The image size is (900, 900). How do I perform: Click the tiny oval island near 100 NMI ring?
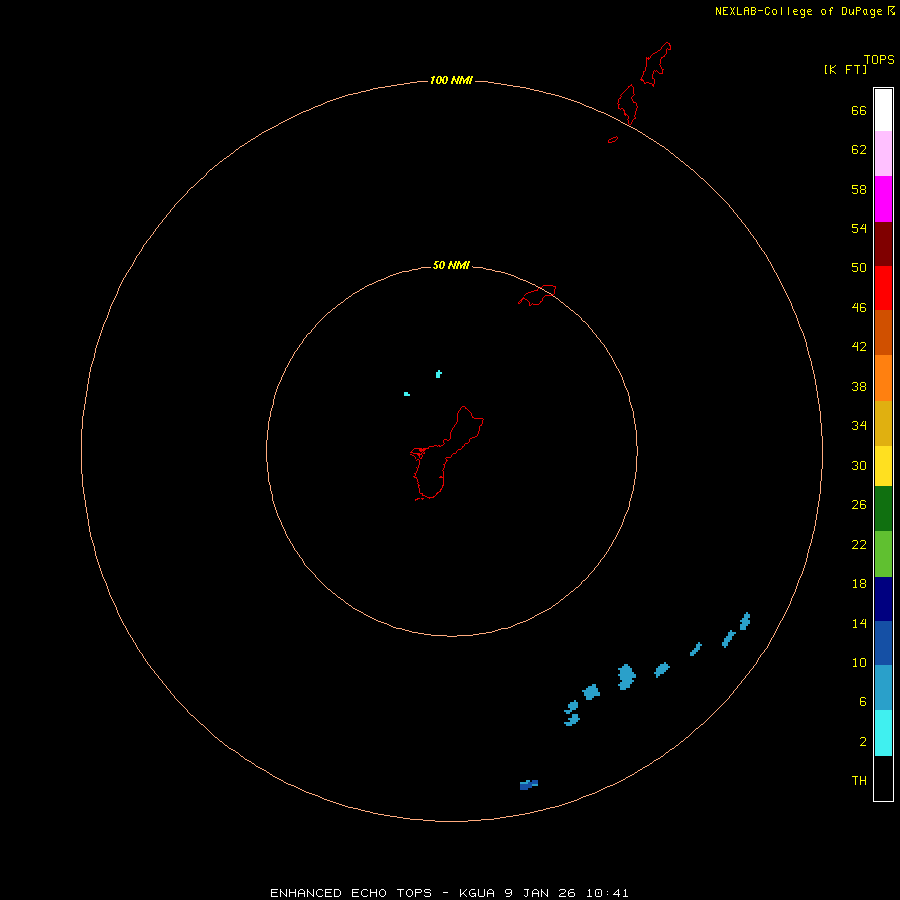point(613,139)
